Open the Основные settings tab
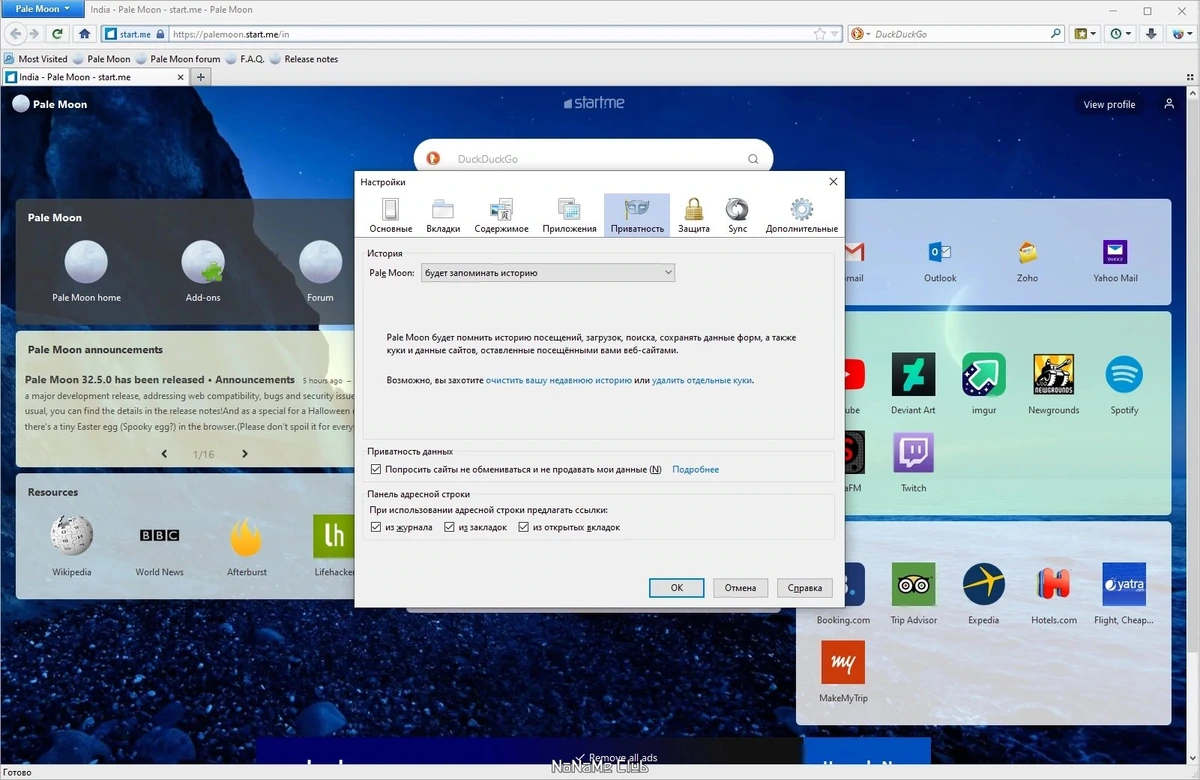 click(x=390, y=215)
